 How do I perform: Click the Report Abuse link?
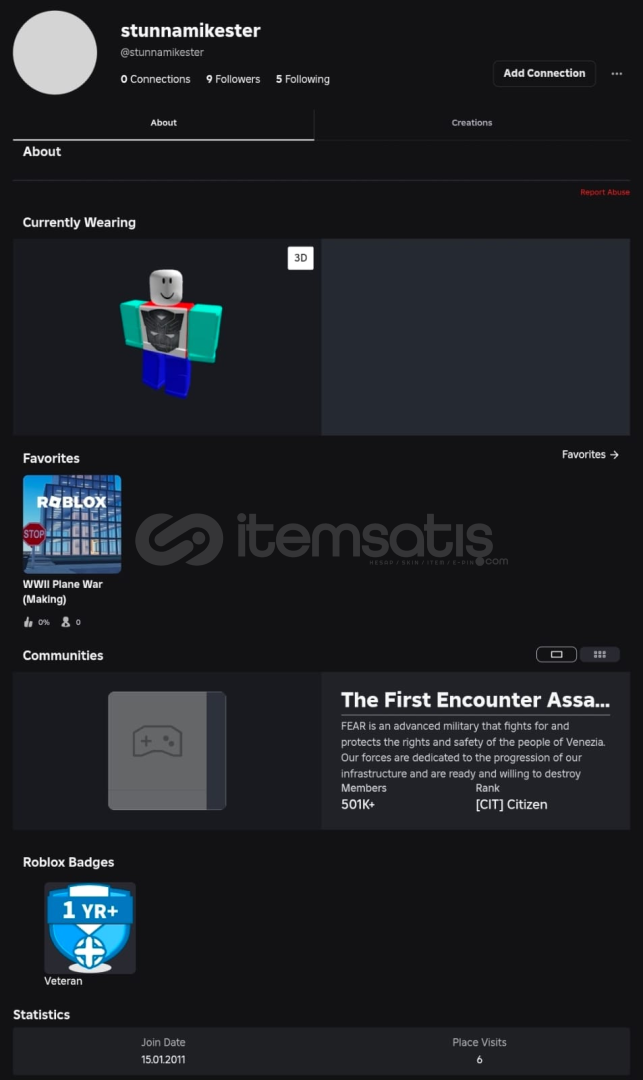pos(604,192)
